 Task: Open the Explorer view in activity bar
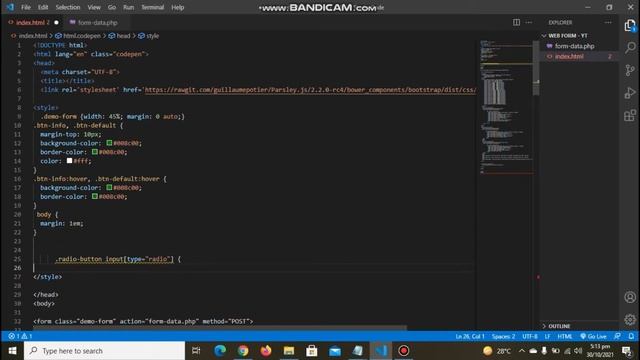[x=630, y=26]
